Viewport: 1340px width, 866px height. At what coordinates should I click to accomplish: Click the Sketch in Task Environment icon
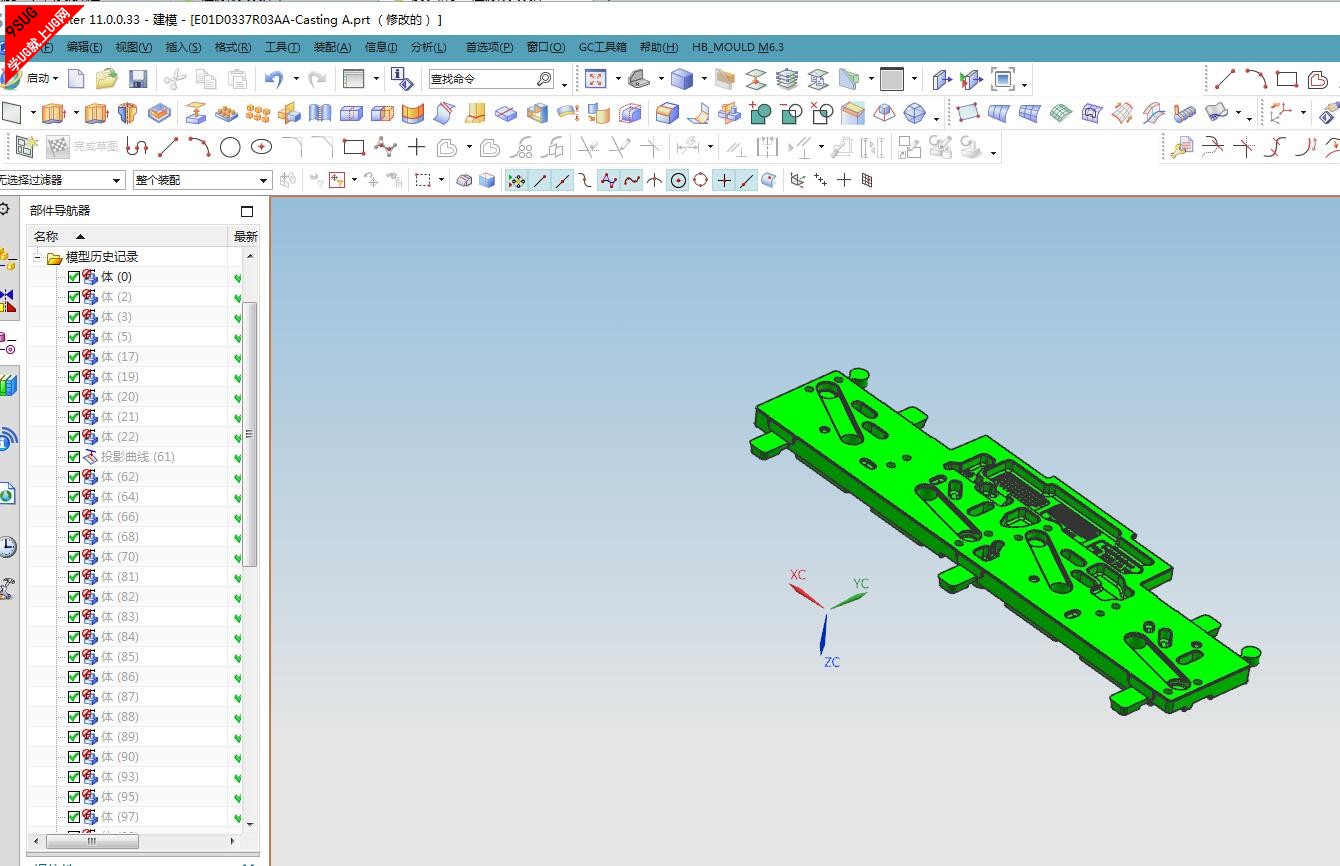point(26,148)
